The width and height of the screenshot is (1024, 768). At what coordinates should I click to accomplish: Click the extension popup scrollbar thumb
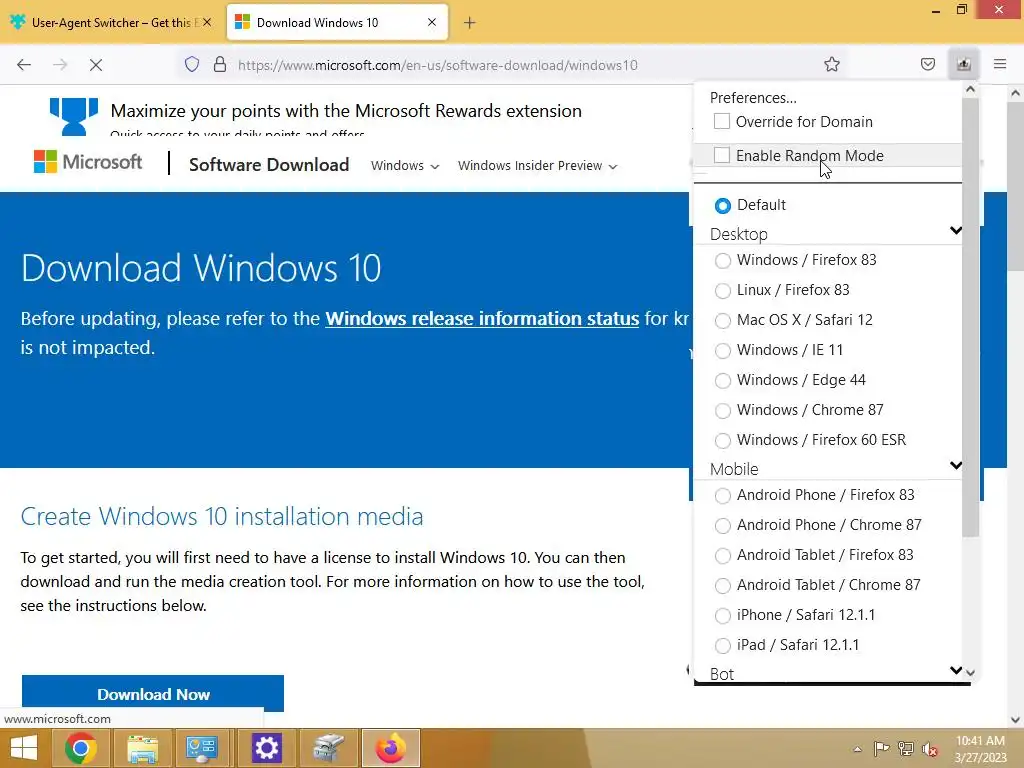(970, 317)
